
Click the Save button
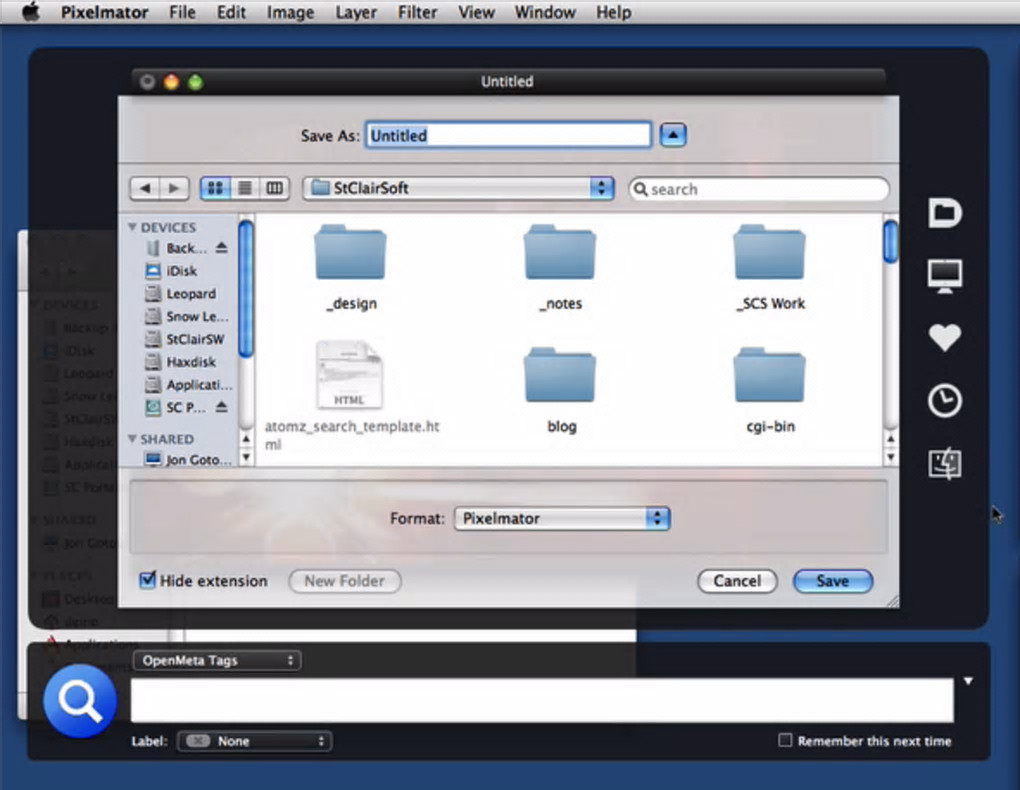point(832,581)
